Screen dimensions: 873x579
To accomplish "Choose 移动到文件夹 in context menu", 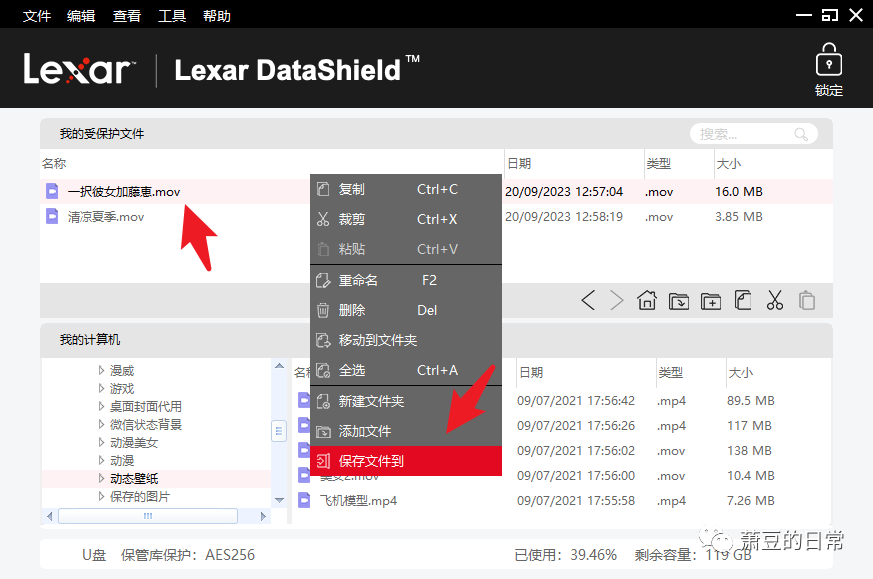I will coord(406,340).
